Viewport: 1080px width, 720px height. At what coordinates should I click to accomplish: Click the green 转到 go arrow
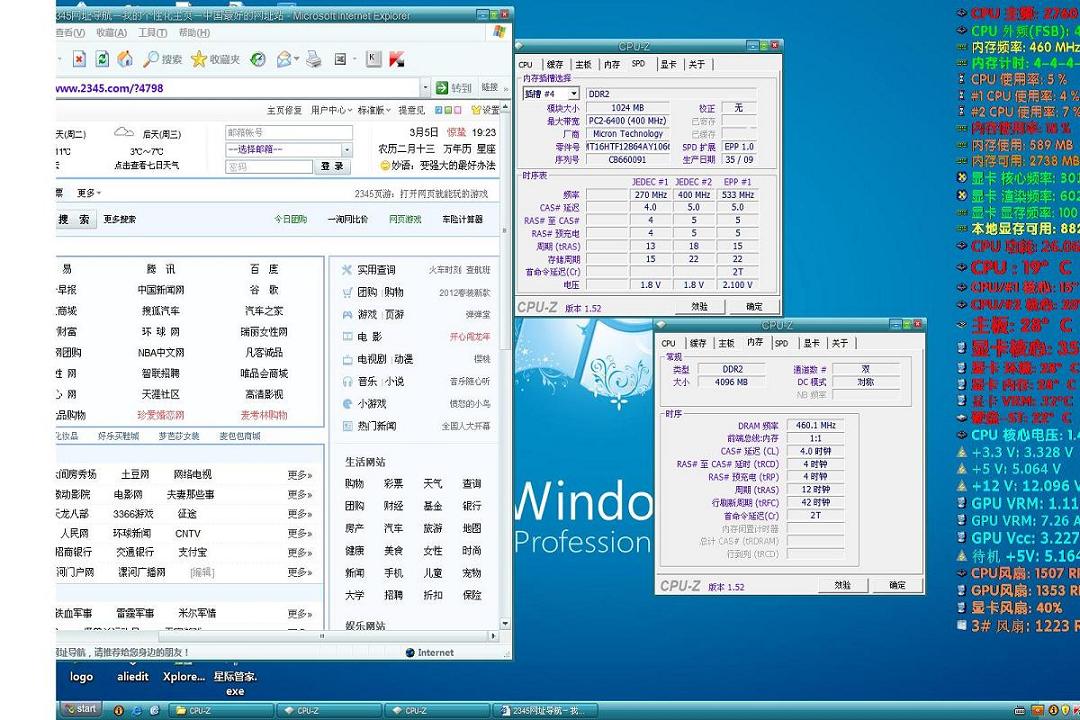pyautogui.click(x=442, y=88)
